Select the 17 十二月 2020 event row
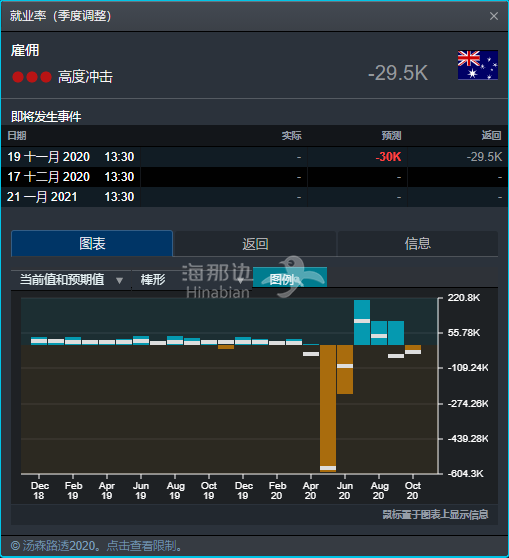 (254, 177)
